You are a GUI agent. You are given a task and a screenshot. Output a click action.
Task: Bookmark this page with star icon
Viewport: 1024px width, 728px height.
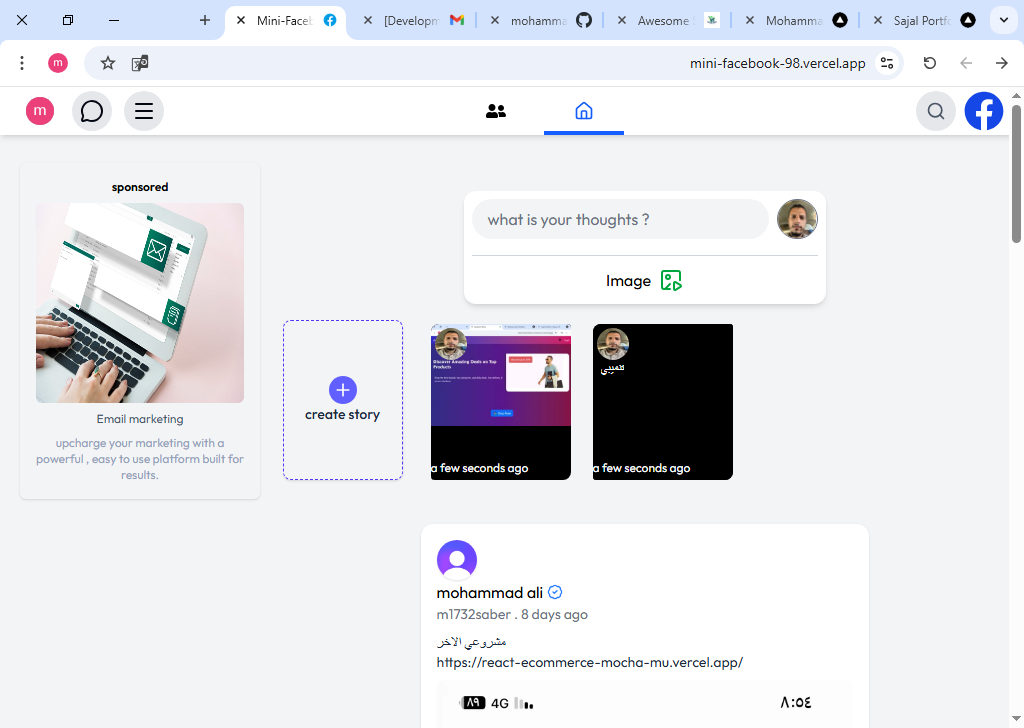[108, 63]
